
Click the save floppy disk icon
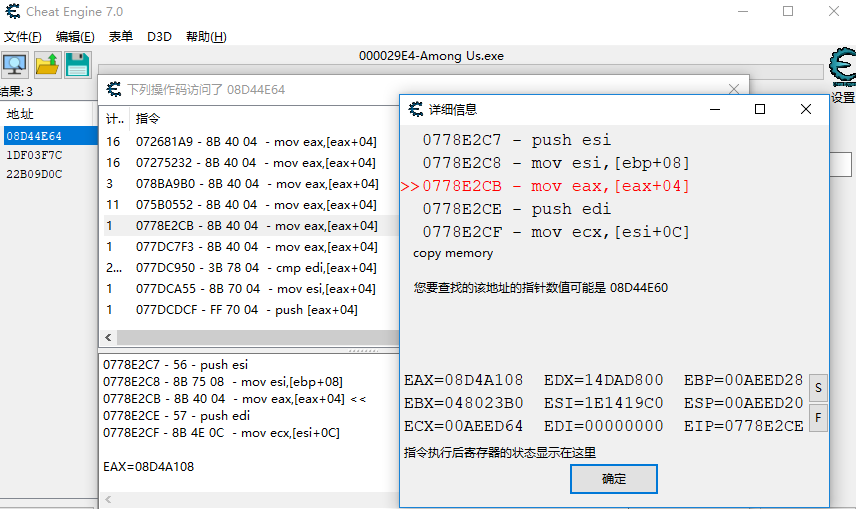point(78,64)
